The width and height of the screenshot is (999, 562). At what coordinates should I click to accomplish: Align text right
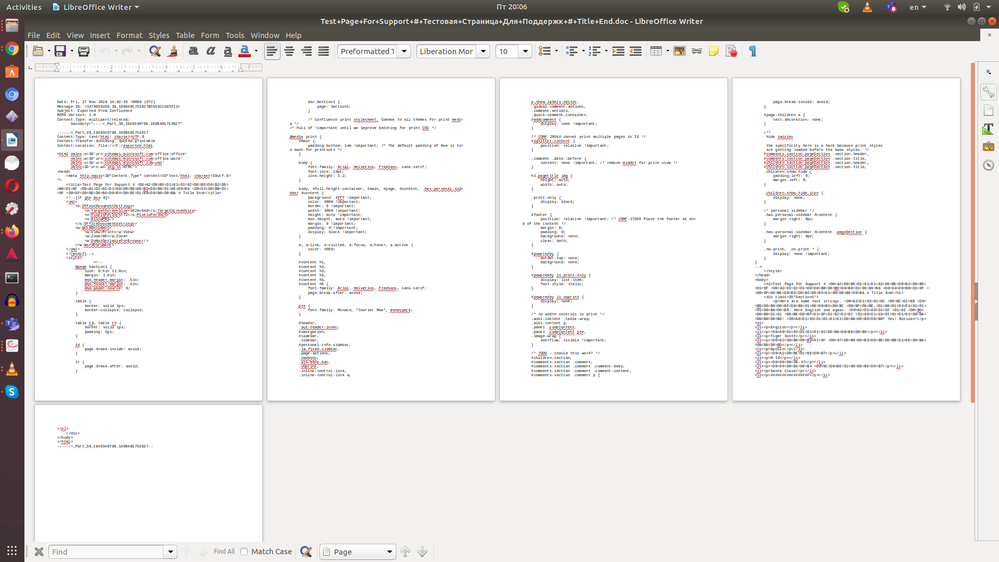tap(306, 51)
